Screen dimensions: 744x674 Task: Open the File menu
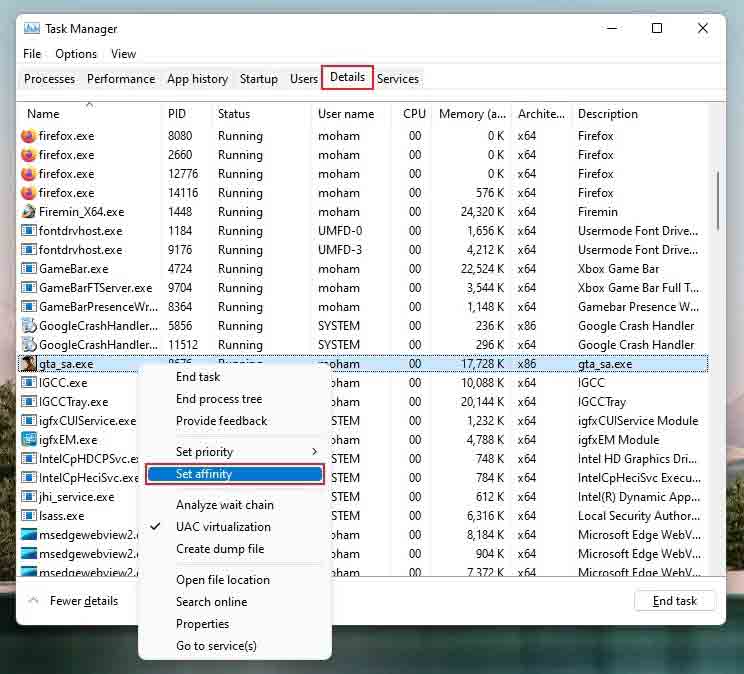pos(32,54)
